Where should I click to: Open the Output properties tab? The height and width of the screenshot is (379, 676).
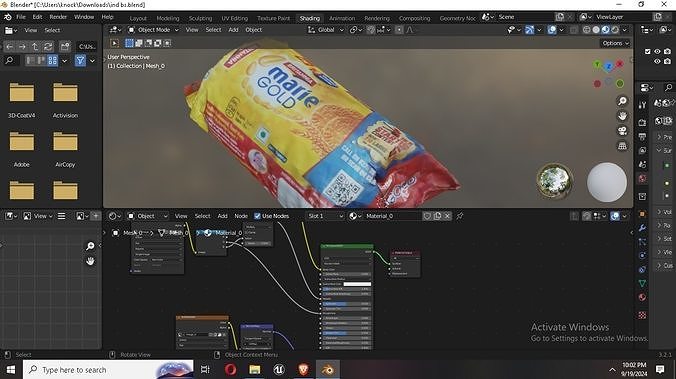642,137
